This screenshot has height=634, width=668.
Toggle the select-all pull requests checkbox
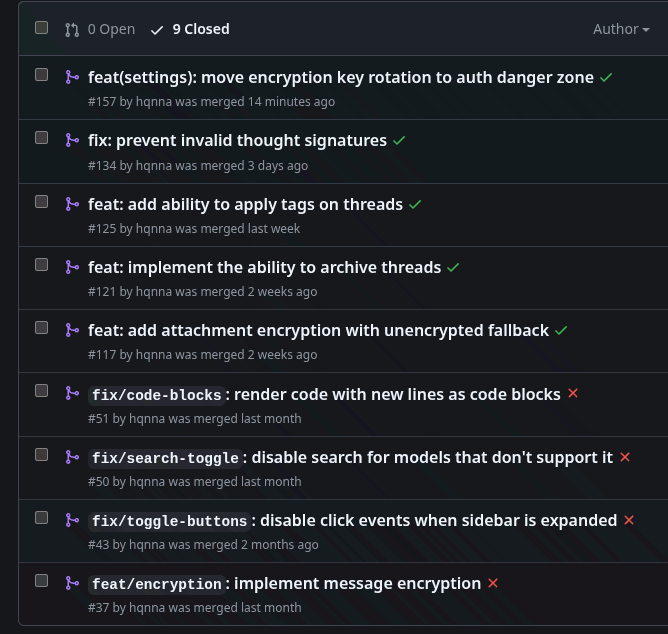[x=41, y=28]
